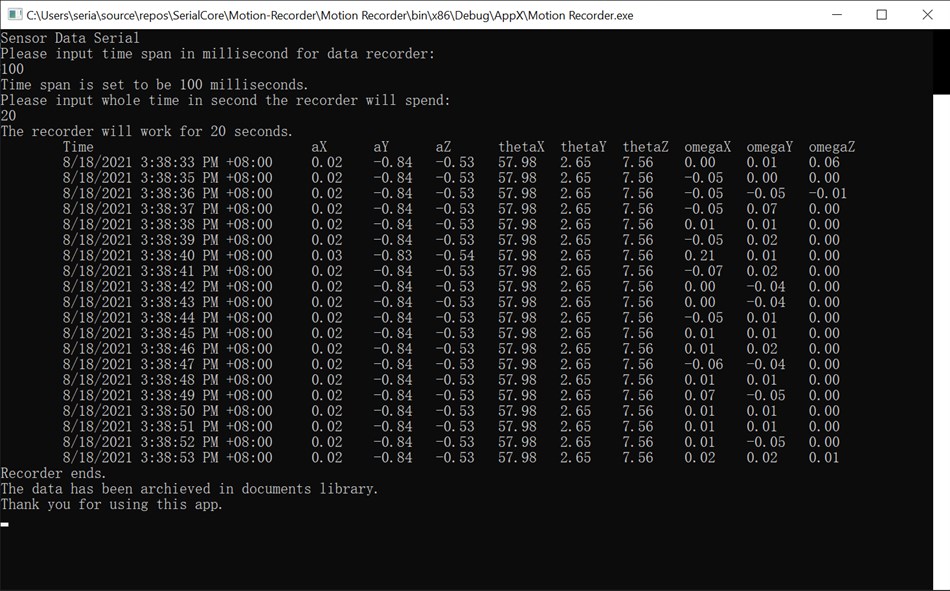Click timestamp '8/18/2021 3:38:41 PM +08:00'
This screenshot has height=591, width=950.
click(167, 271)
